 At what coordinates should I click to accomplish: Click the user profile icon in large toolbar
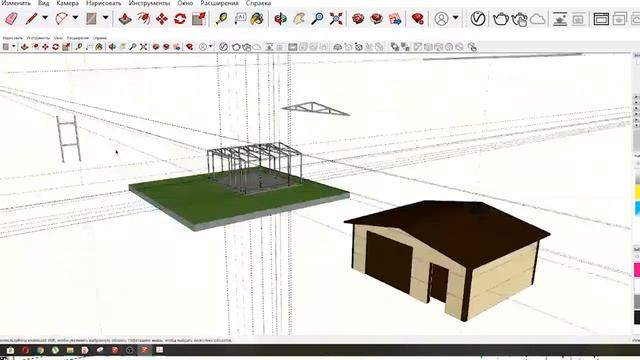(441, 19)
